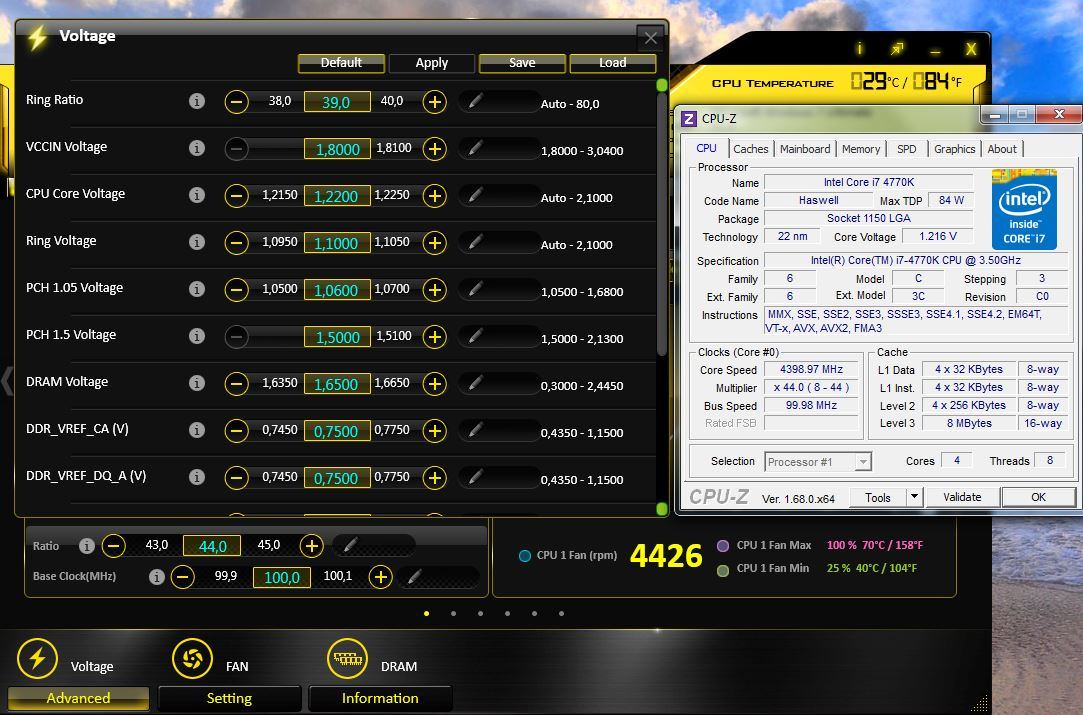This screenshot has height=715, width=1083.
Task: Expand the Tools dropdown arrow in CPU-Z
Action: click(x=914, y=497)
